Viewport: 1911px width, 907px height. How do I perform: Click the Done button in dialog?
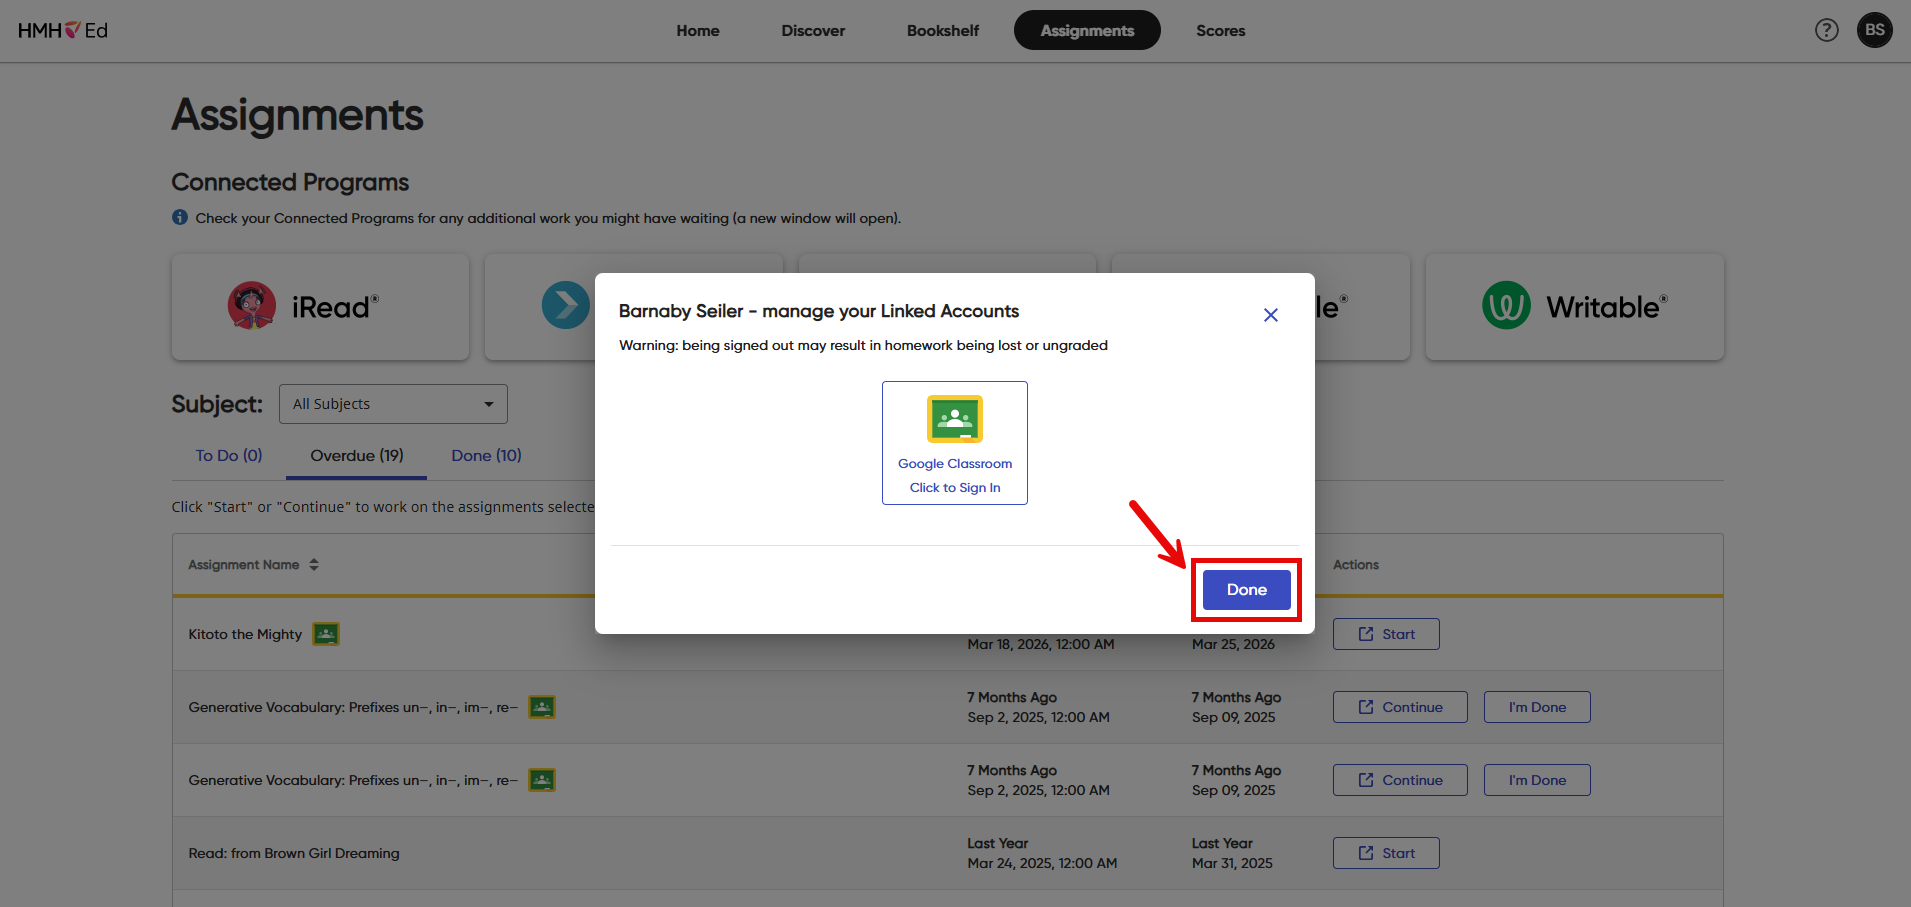coord(1246,590)
